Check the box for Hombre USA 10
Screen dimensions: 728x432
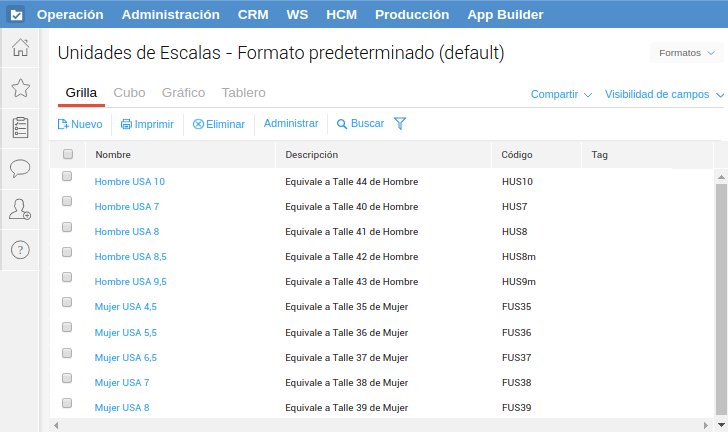pyautogui.click(x=68, y=177)
